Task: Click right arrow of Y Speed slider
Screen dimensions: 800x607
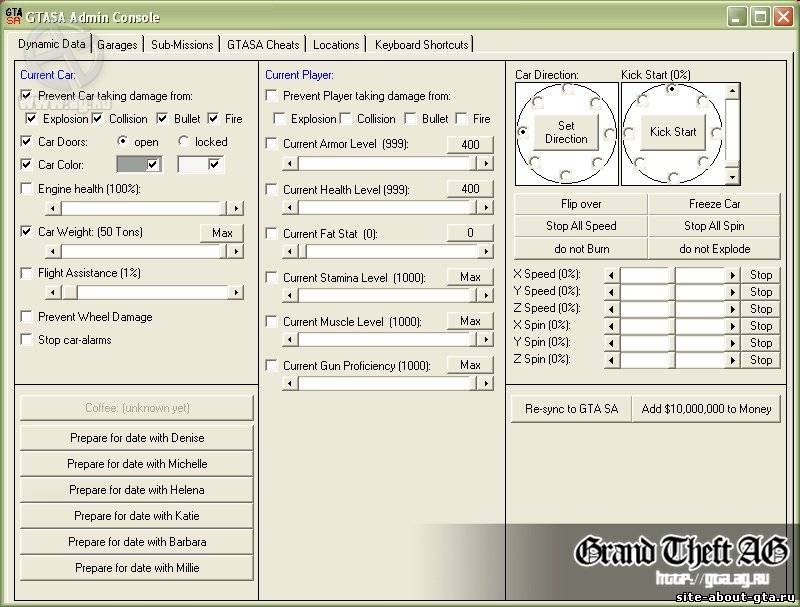Action: 732,292
